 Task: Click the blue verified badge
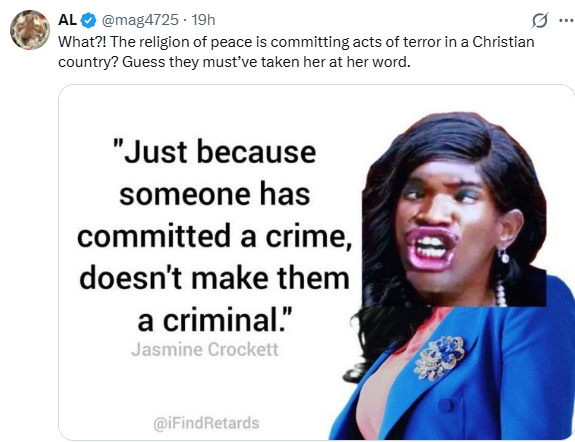pyautogui.click(x=88, y=20)
